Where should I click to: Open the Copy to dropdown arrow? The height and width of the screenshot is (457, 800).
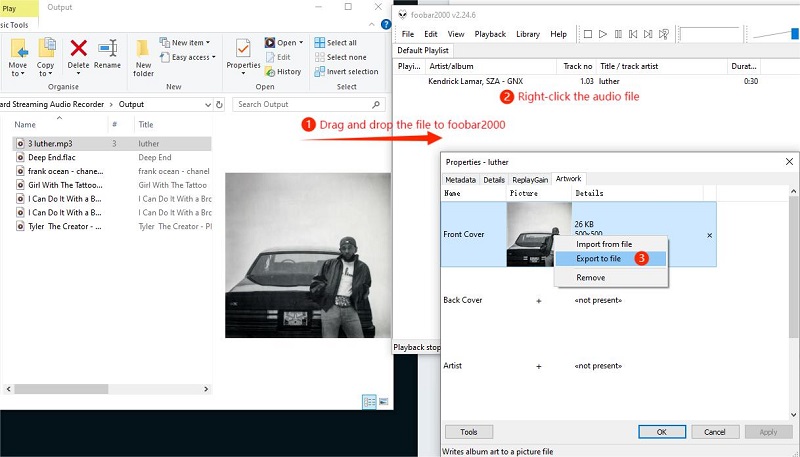click(x=50, y=74)
